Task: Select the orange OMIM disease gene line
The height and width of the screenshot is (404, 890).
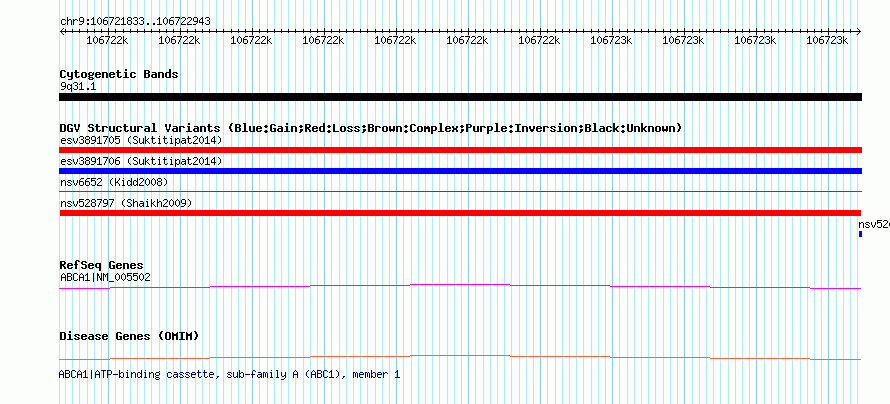Action: [460, 357]
